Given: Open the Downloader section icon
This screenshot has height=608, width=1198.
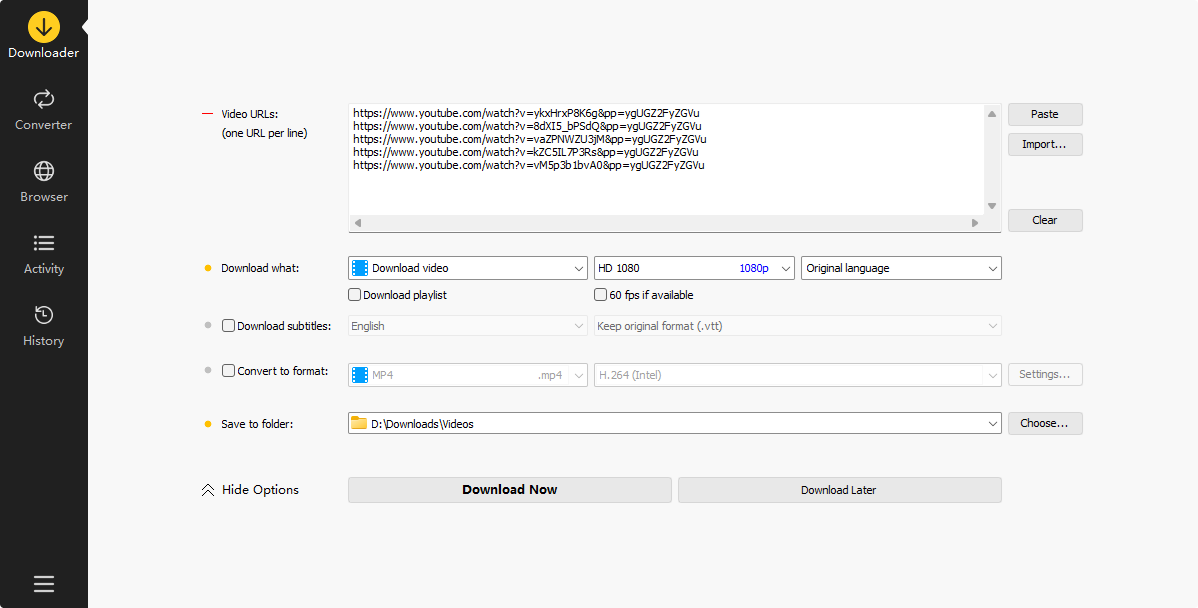Looking at the screenshot, I should [44, 27].
